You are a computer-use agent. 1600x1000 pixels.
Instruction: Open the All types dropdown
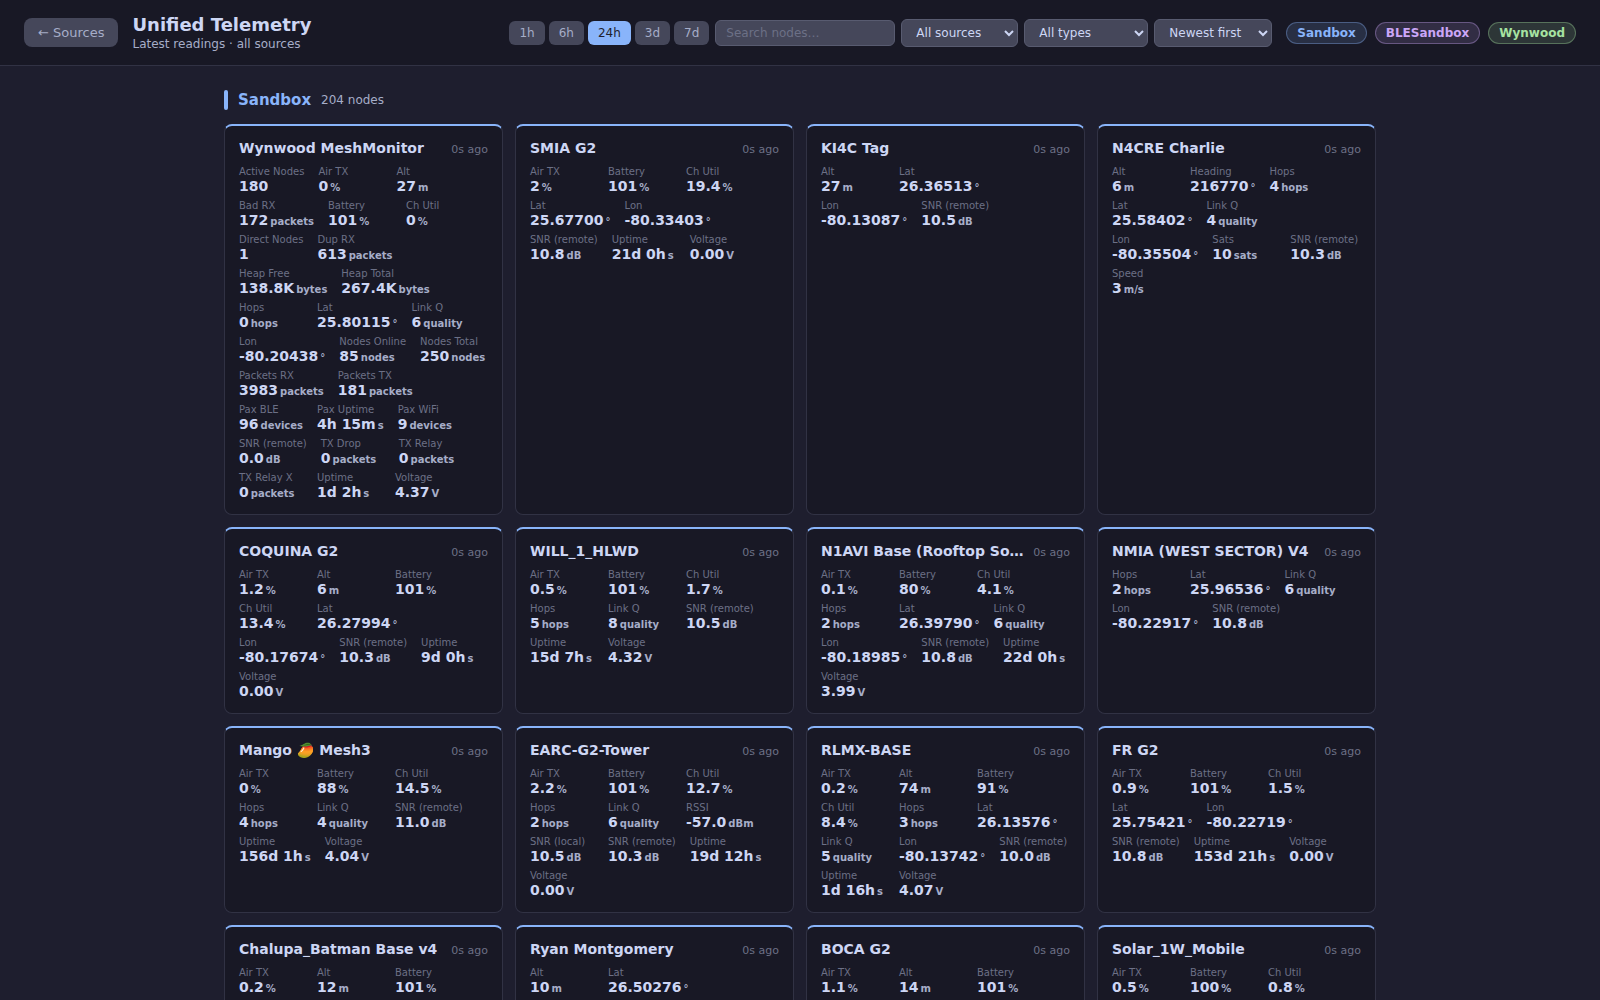1085,32
